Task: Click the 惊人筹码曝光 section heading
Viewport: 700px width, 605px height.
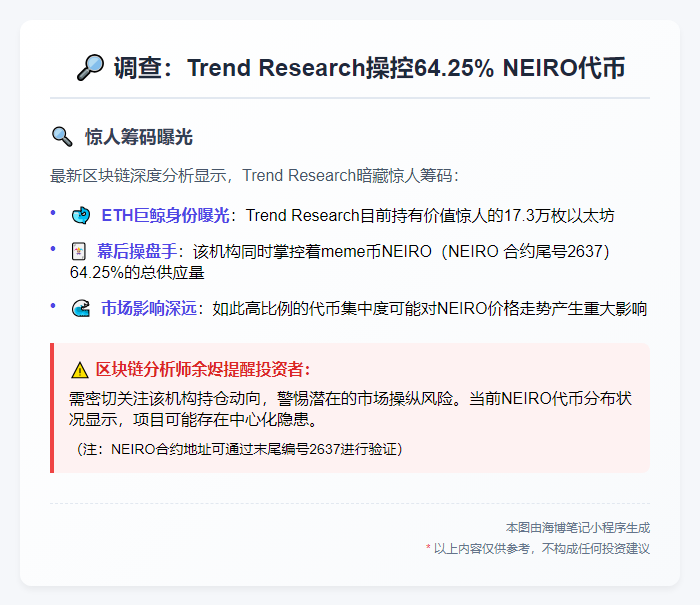Action: 138,137
